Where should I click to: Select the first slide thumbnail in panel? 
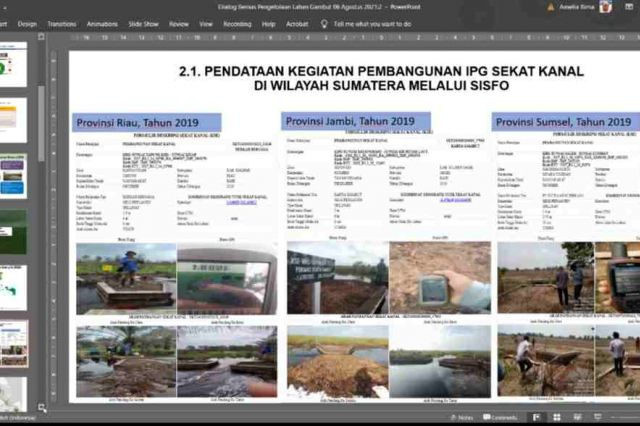[x=13, y=64]
